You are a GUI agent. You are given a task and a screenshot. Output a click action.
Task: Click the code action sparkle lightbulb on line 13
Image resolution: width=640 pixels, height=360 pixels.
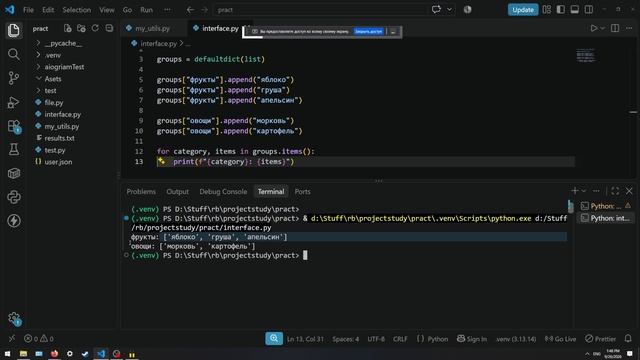(x=161, y=161)
